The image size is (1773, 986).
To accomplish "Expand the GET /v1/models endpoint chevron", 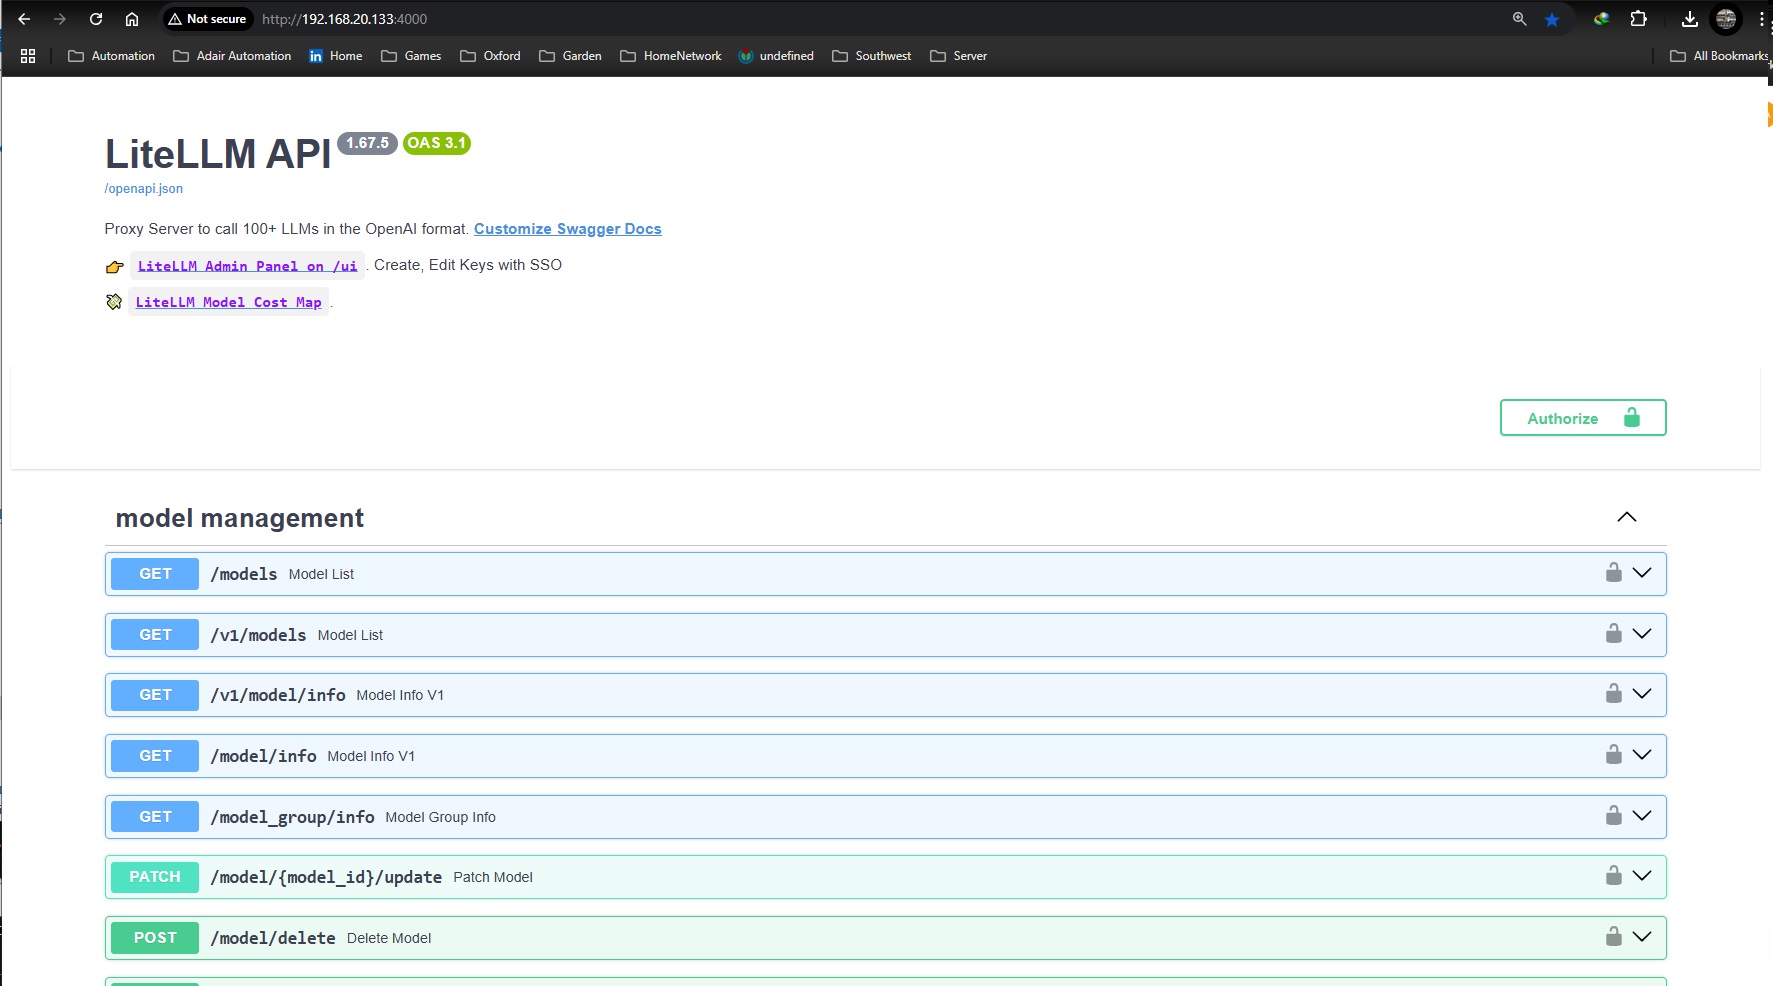I will (x=1642, y=634).
